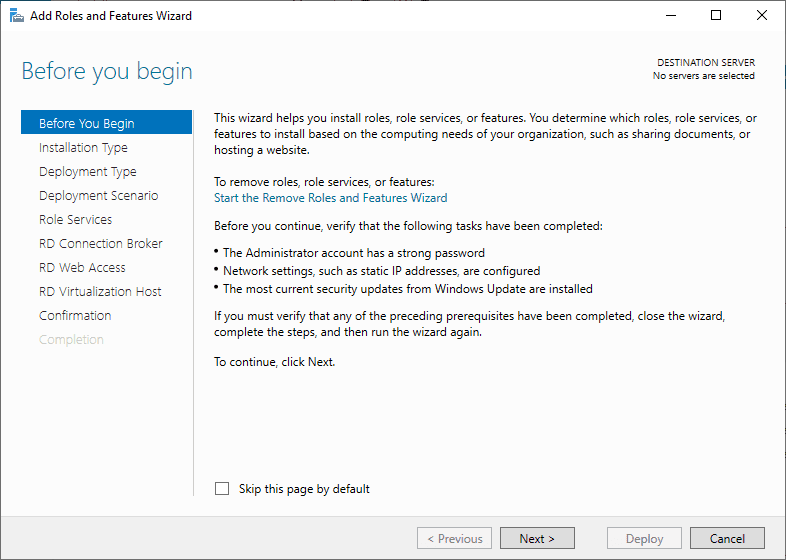Screen dimensions: 786x560
Task: Maximize the wizard window
Action: (x=716, y=16)
